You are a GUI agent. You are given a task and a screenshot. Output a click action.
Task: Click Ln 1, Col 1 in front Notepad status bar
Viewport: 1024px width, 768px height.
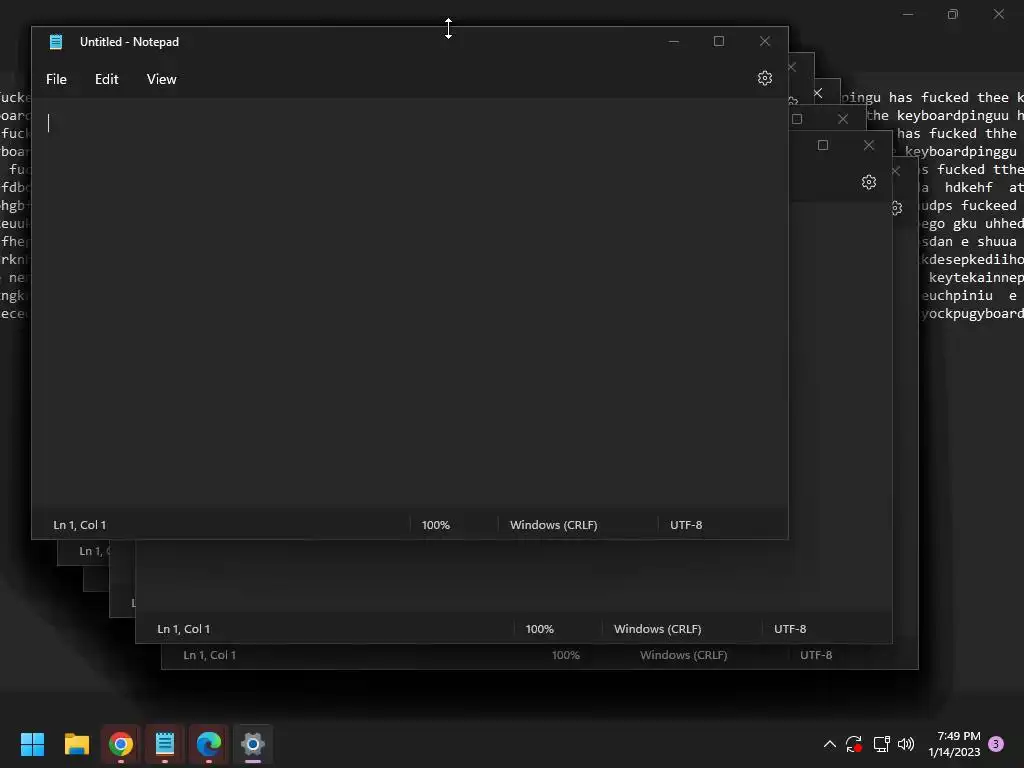click(80, 525)
